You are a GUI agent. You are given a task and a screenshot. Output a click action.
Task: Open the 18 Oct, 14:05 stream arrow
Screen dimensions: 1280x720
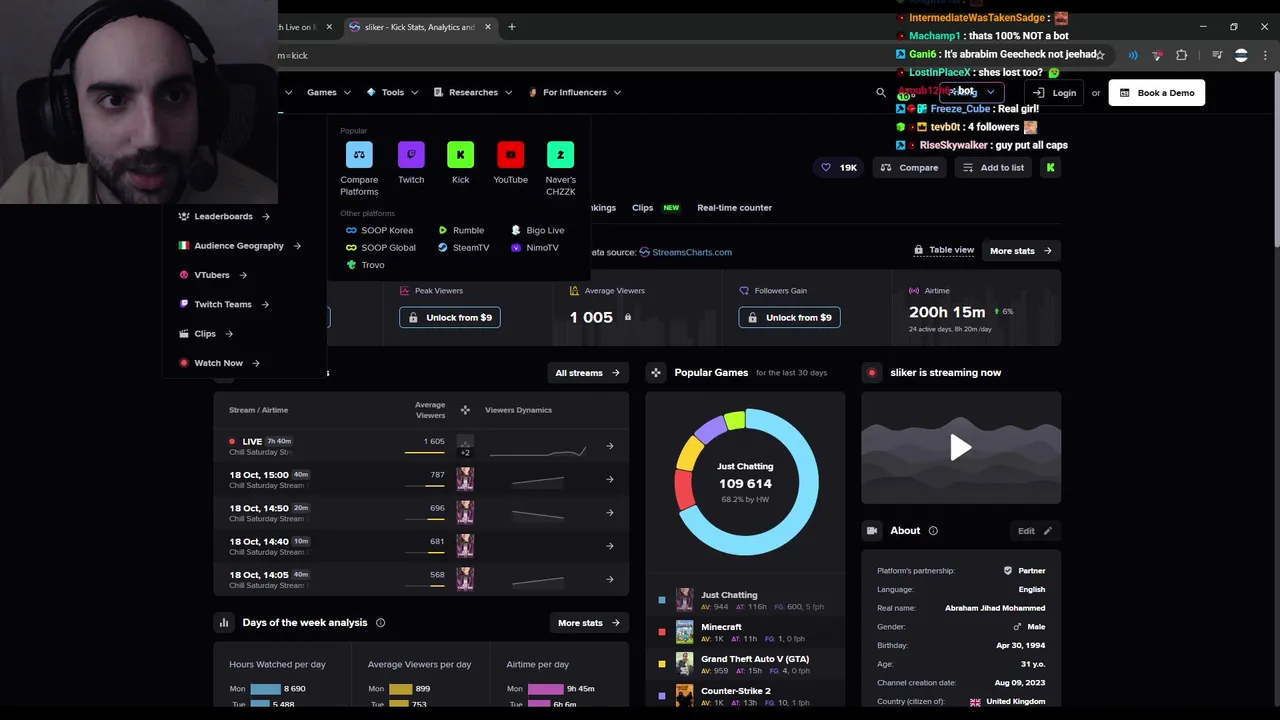(610, 579)
